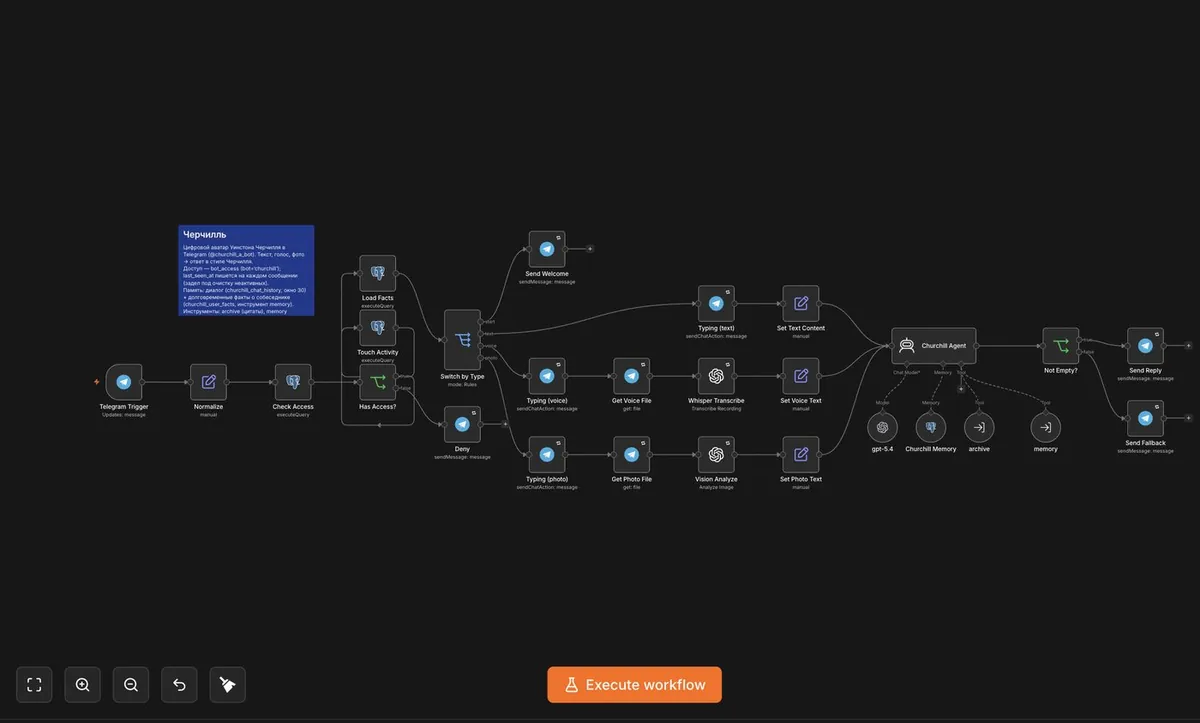Screen dimensions: 1200x723
Task: Reset canvas zoom with undo arrow button
Action: [179, 685]
